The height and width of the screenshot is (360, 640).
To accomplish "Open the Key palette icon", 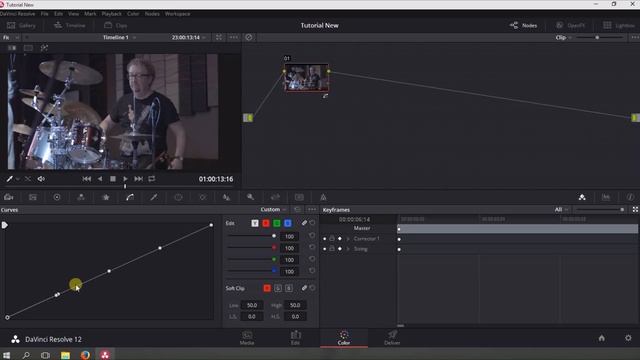I will tap(251, 197).
